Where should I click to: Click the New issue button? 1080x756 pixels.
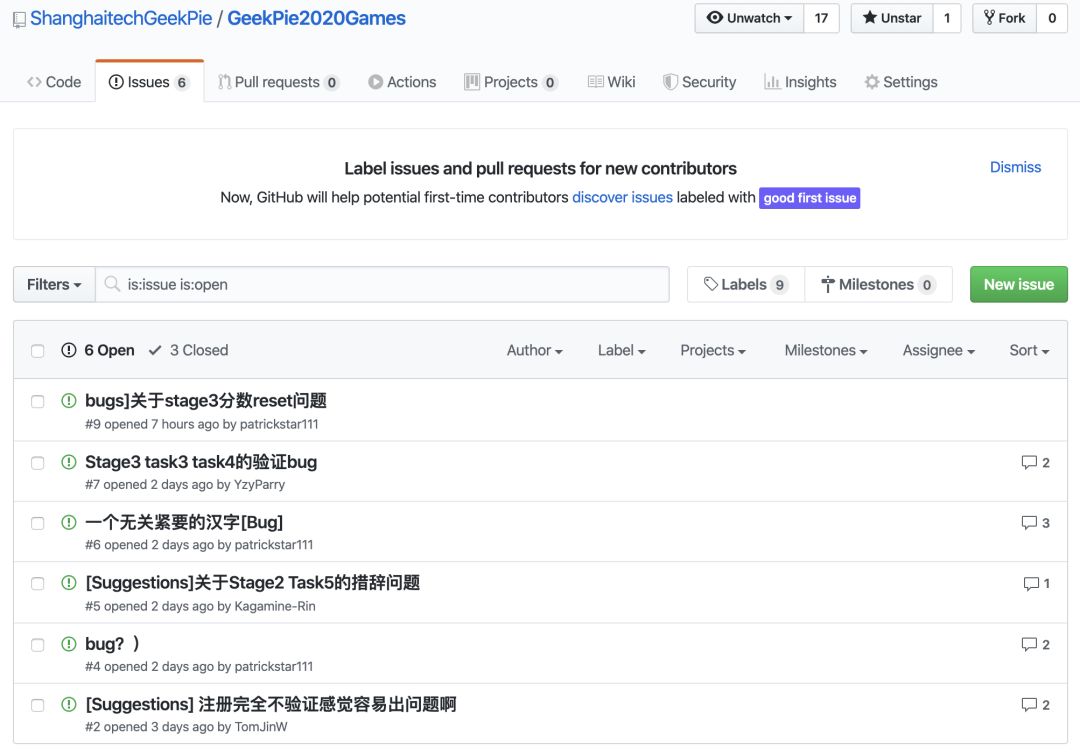pos(1019,284)
